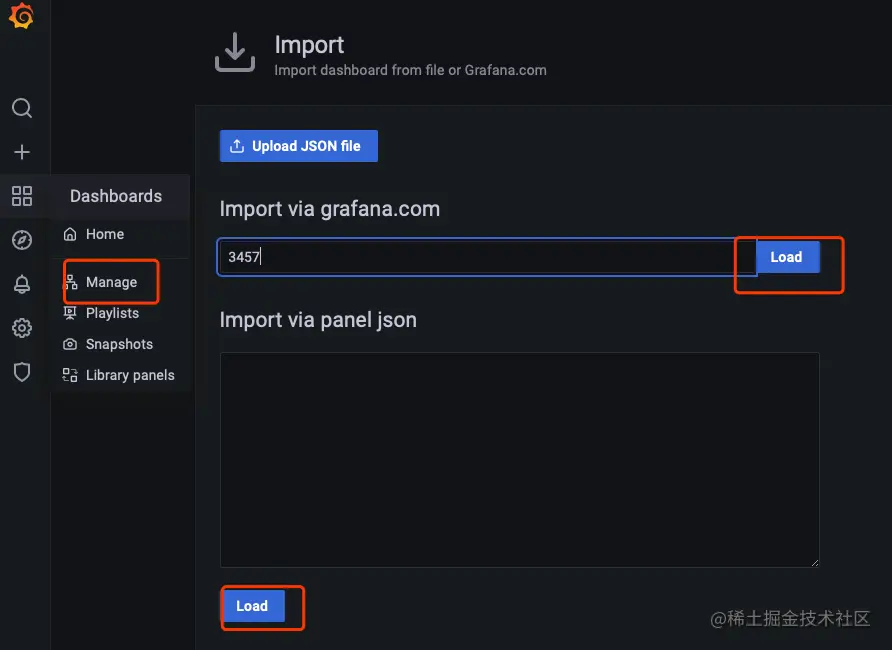
Task: Click the Create plus icon
Action: point(22,152)
